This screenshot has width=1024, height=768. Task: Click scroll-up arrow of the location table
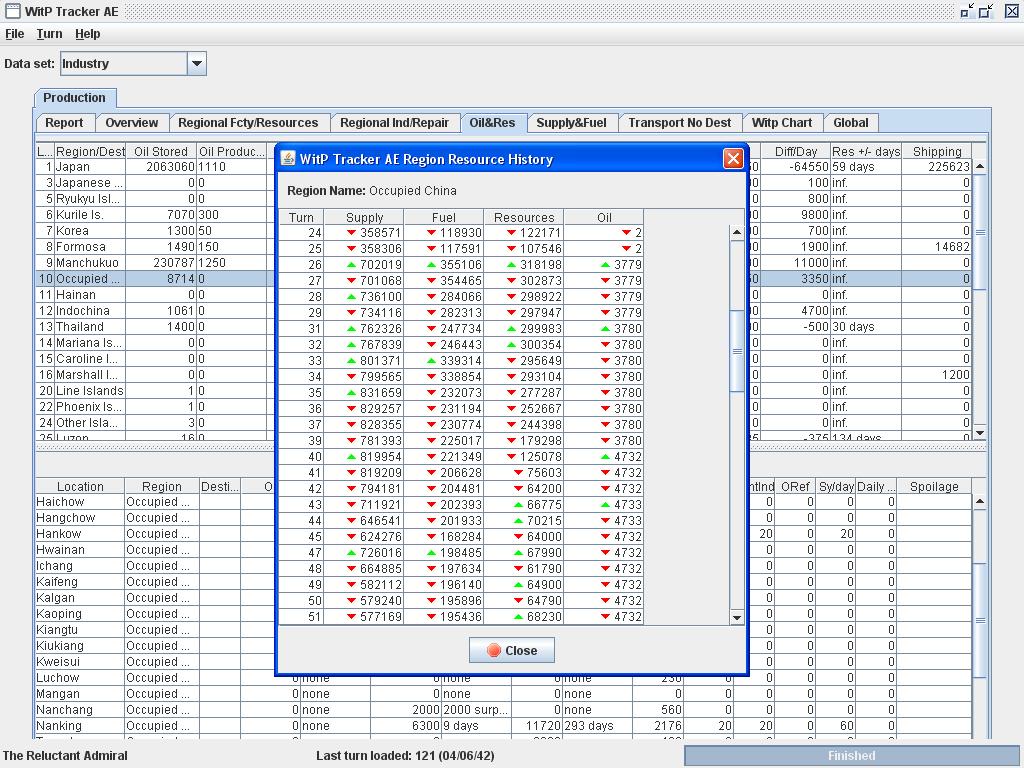click(x=980, y=502)
